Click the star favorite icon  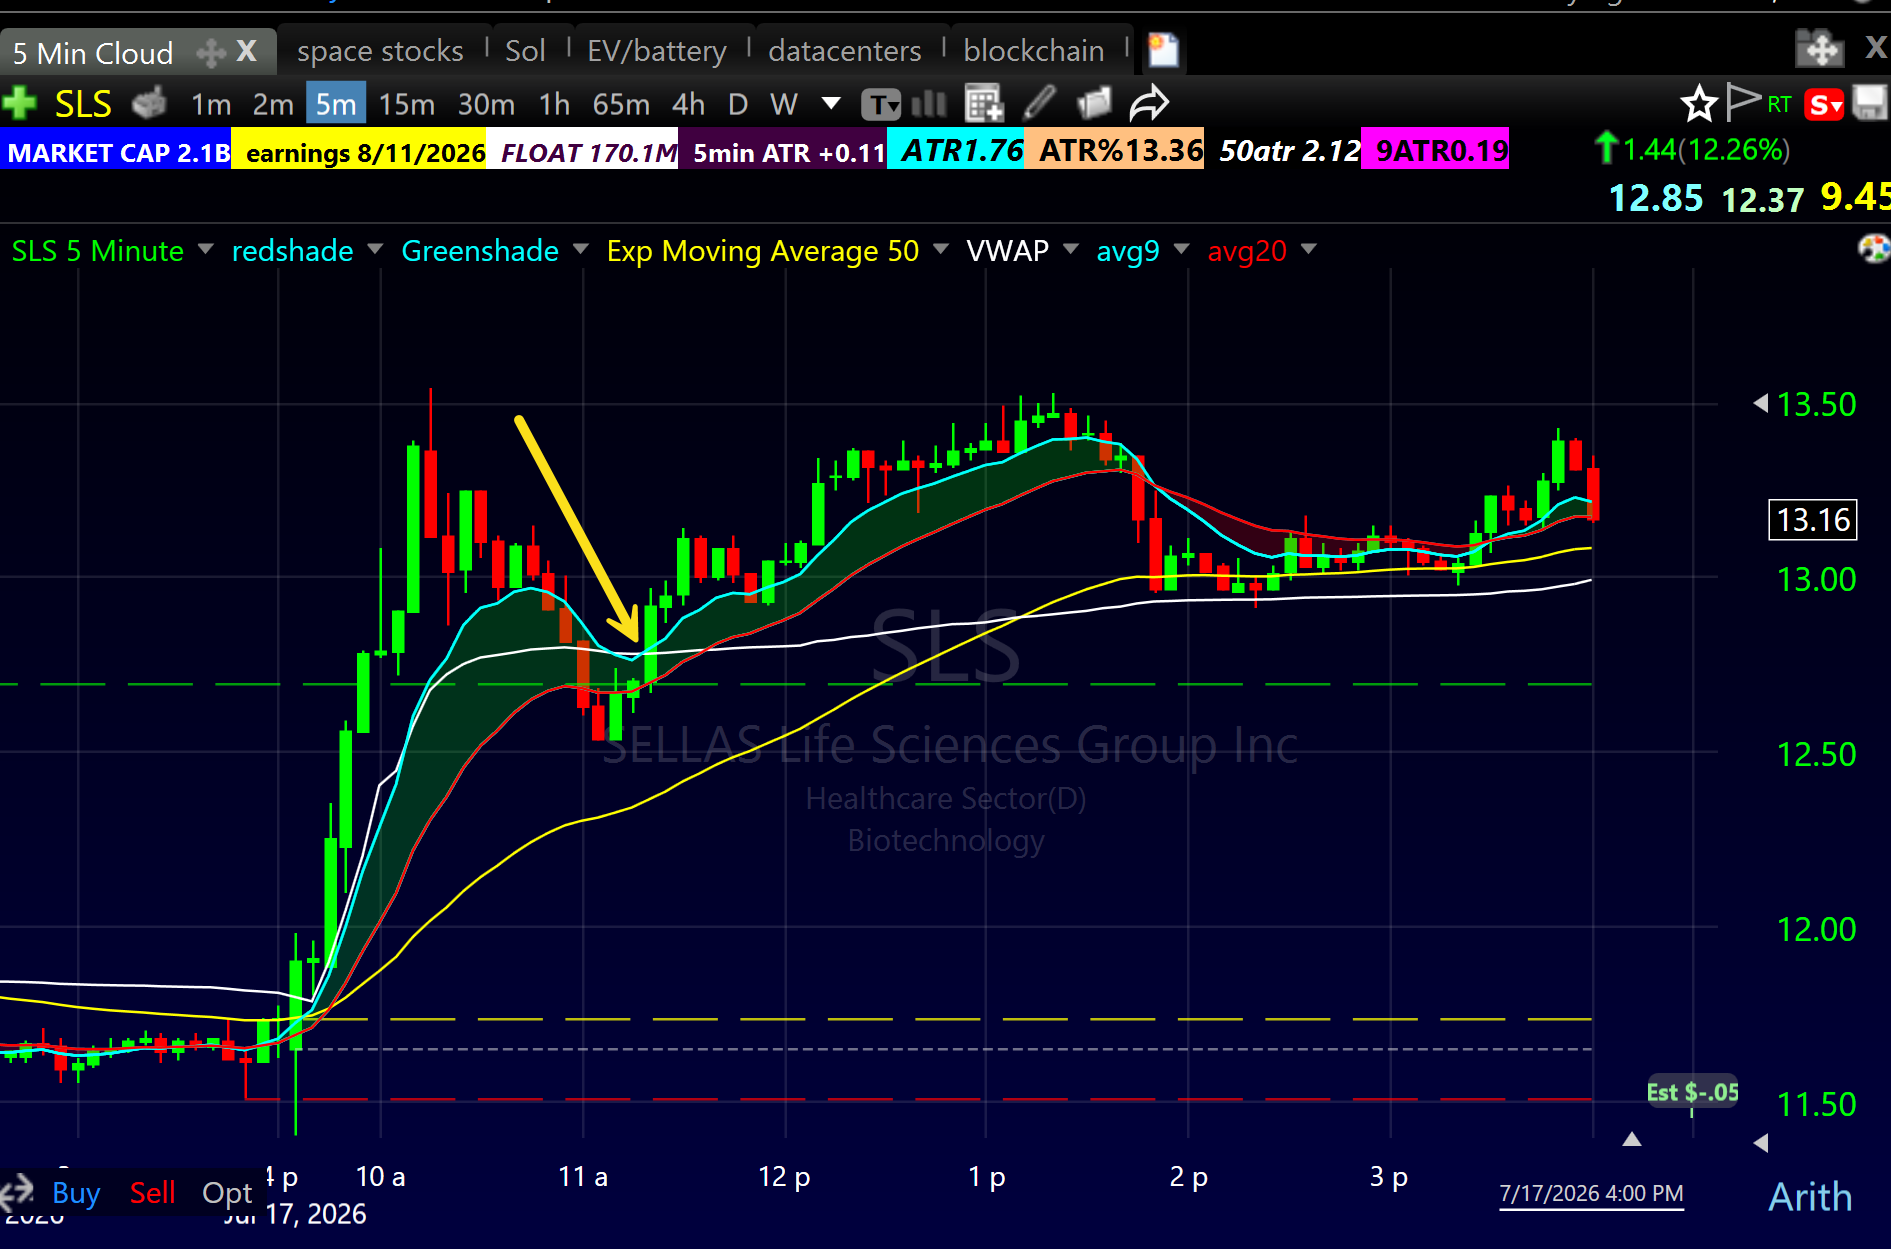[1698, 103]
